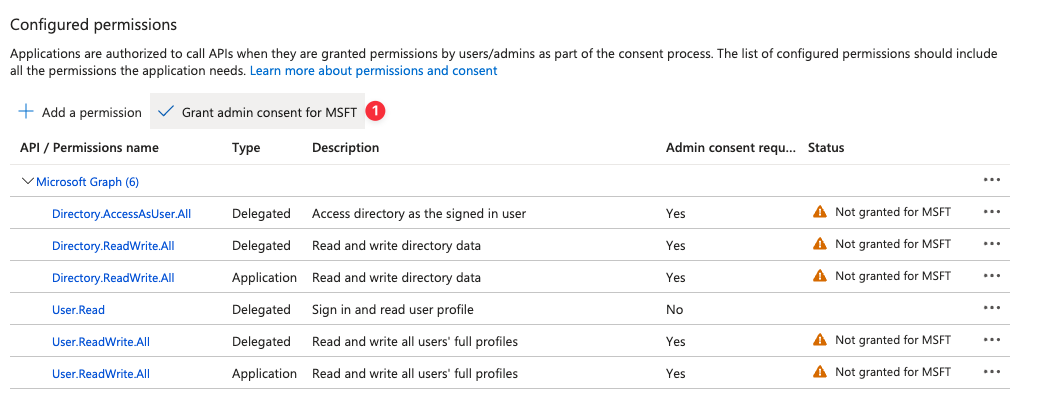Image resolution: width=1044 pixels, height=405 pixels.
Task: Click Grant admin consent for MSFT
Action: (258, 111)
